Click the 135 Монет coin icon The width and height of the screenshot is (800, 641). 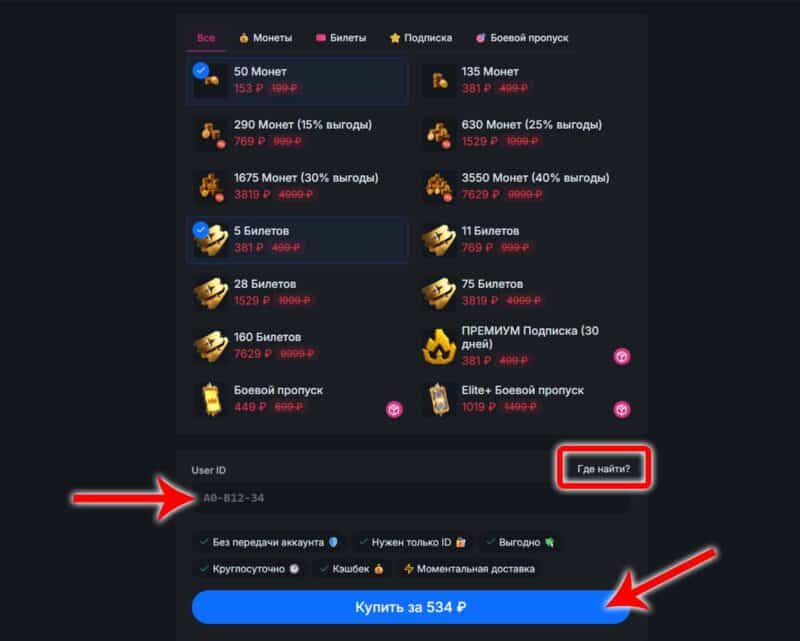(x=439, y=80)
